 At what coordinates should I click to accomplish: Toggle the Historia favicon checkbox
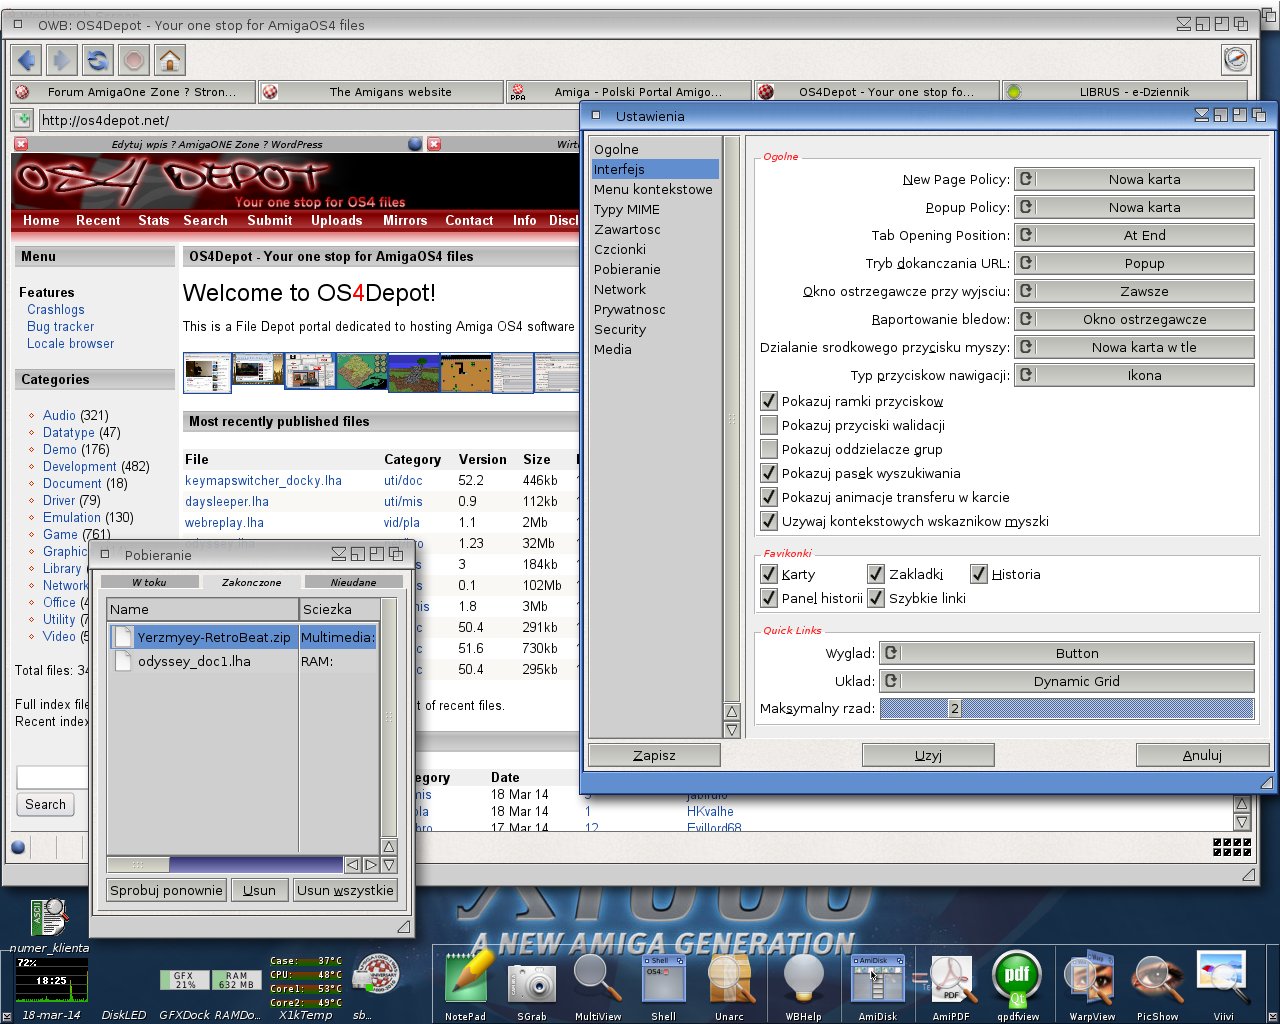click(x=979, y=574)
